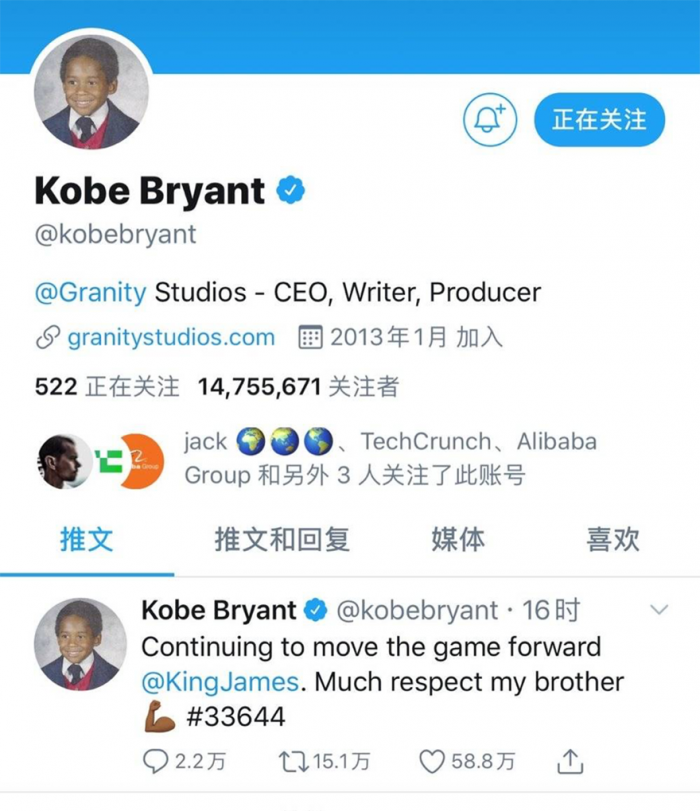Screen dimensions: 700x811
Task: Open the Alibaba Group orange avatar
Action: pos(140,461)
